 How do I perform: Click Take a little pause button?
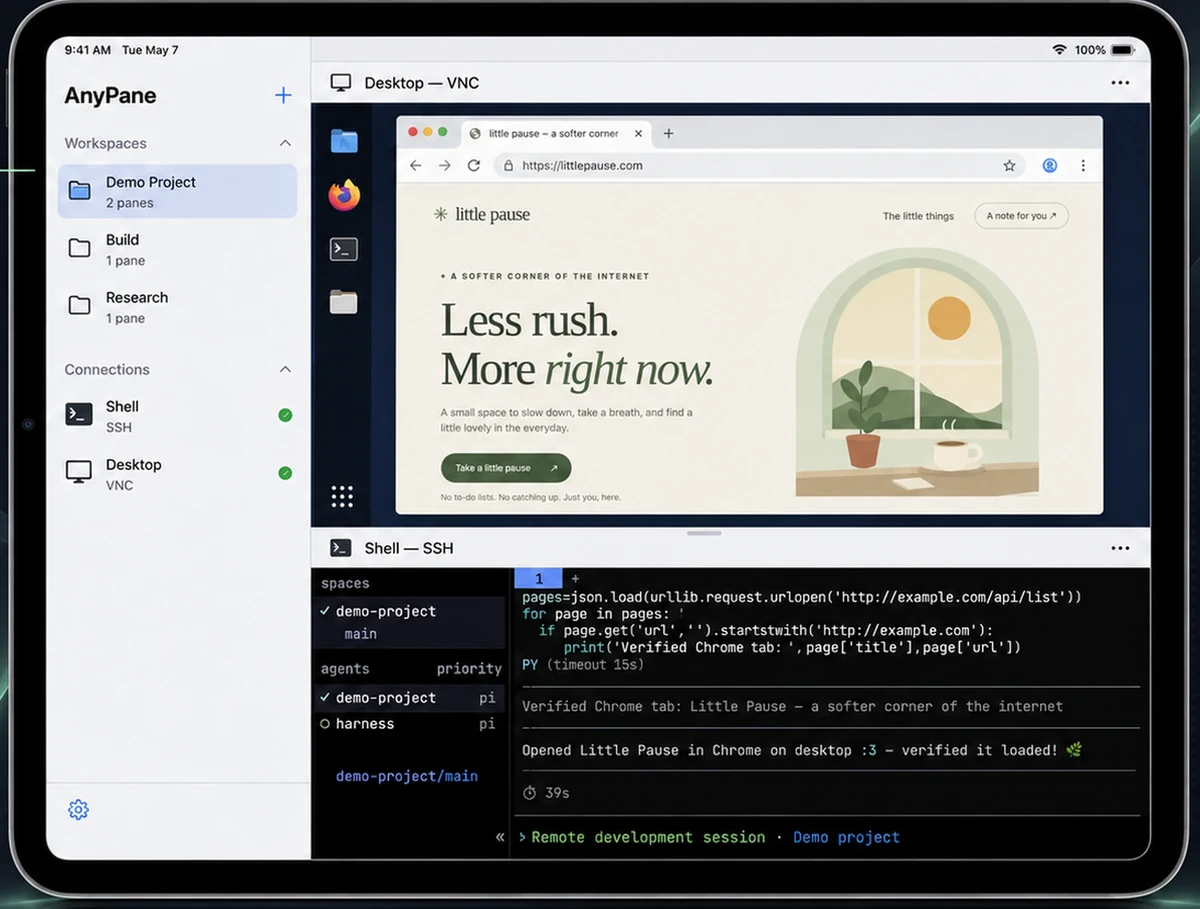click(x=506, y=468)
